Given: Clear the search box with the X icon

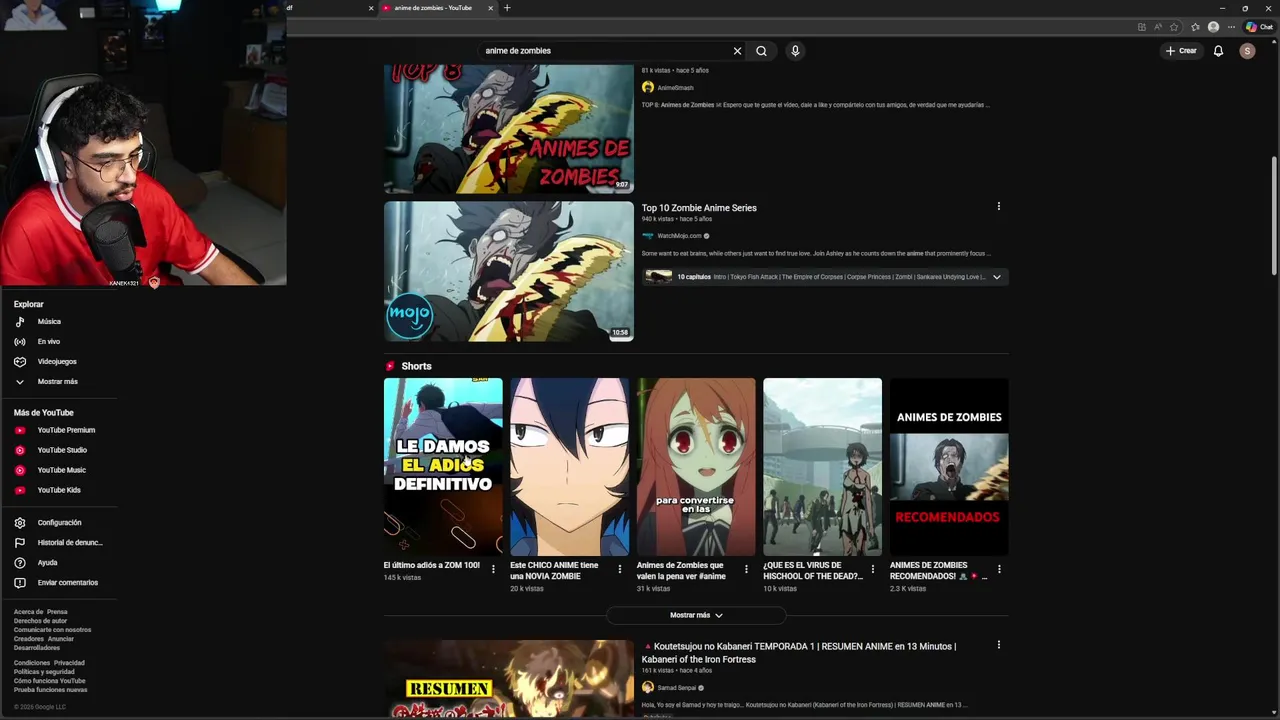Looking at the screenshot, I should tap(737, 51).
